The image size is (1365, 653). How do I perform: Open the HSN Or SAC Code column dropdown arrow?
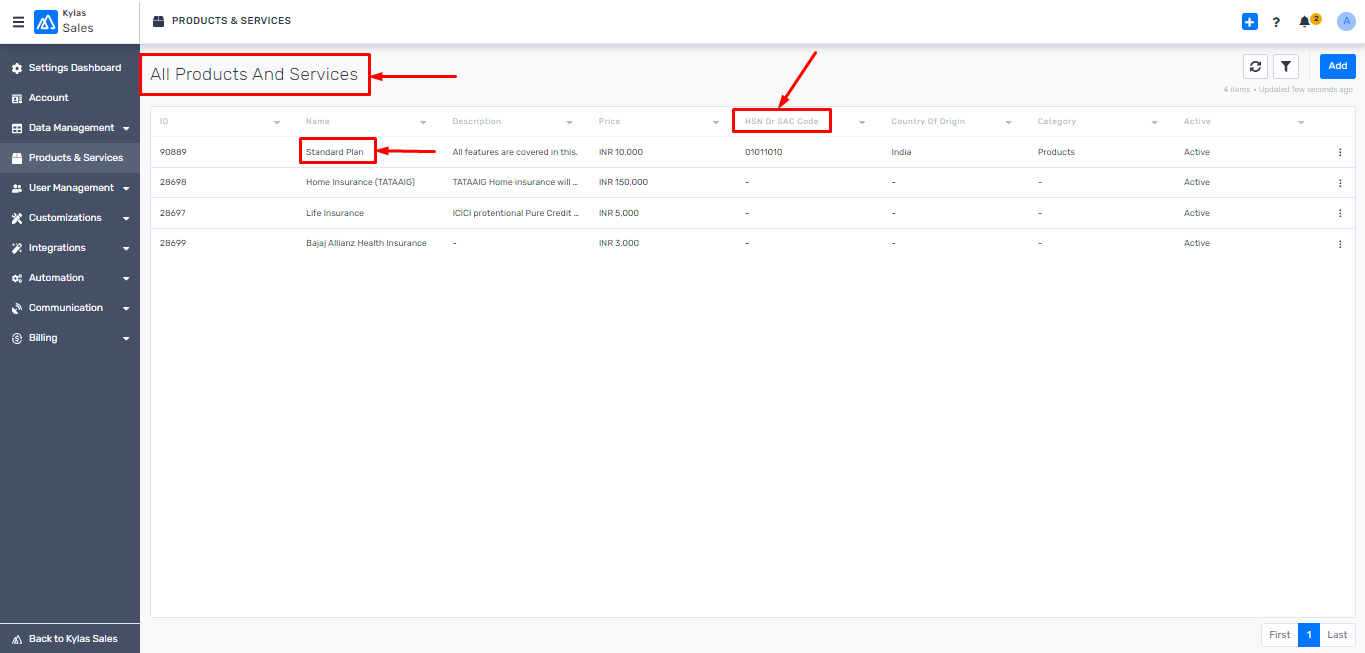[x=862, y=123]
